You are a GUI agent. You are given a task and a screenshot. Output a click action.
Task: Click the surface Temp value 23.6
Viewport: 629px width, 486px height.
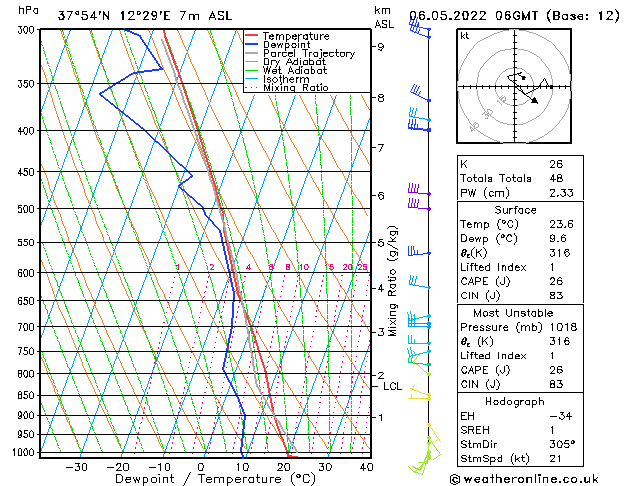tap(561, 224)
